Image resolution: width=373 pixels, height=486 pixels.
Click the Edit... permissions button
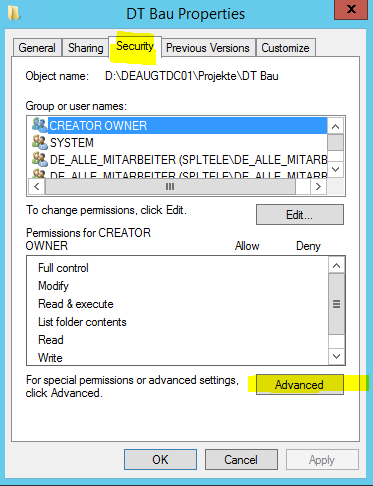pos(300,215)
